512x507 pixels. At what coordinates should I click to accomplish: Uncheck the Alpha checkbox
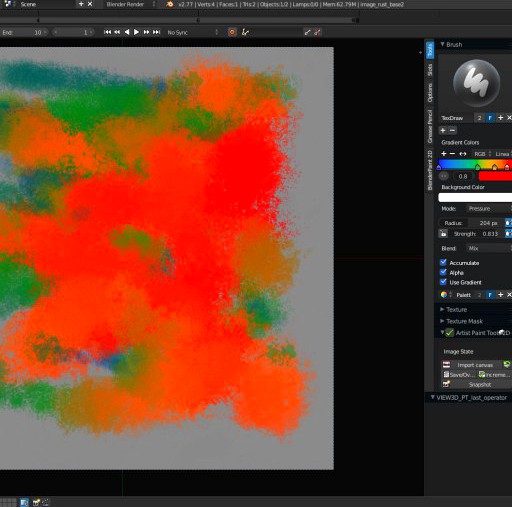tap(443, 272)
